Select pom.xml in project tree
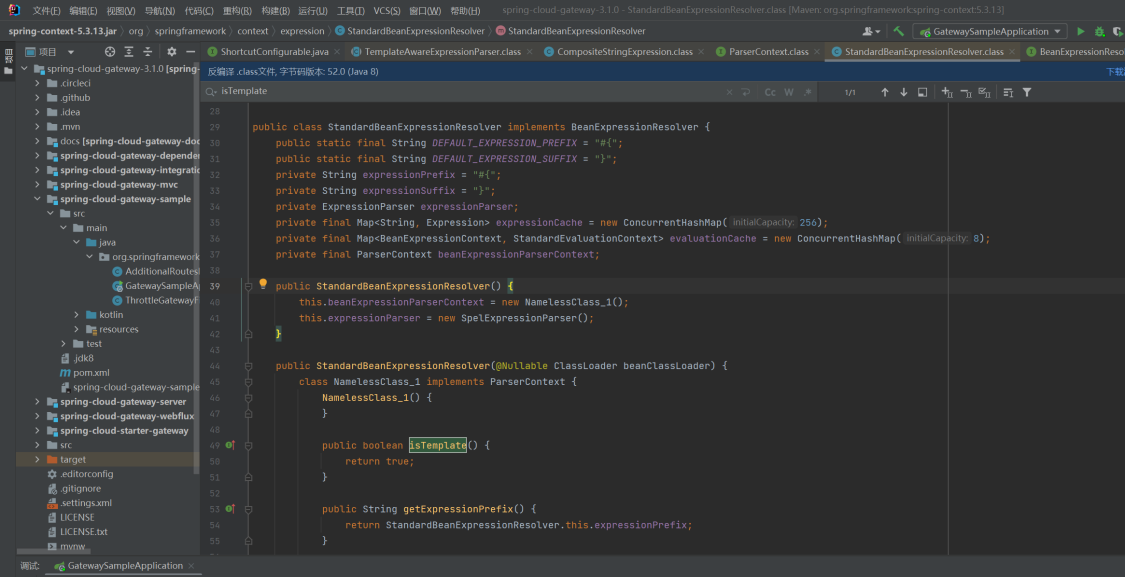This screenshot has width=1125, height=577. [x=91, y=372]
